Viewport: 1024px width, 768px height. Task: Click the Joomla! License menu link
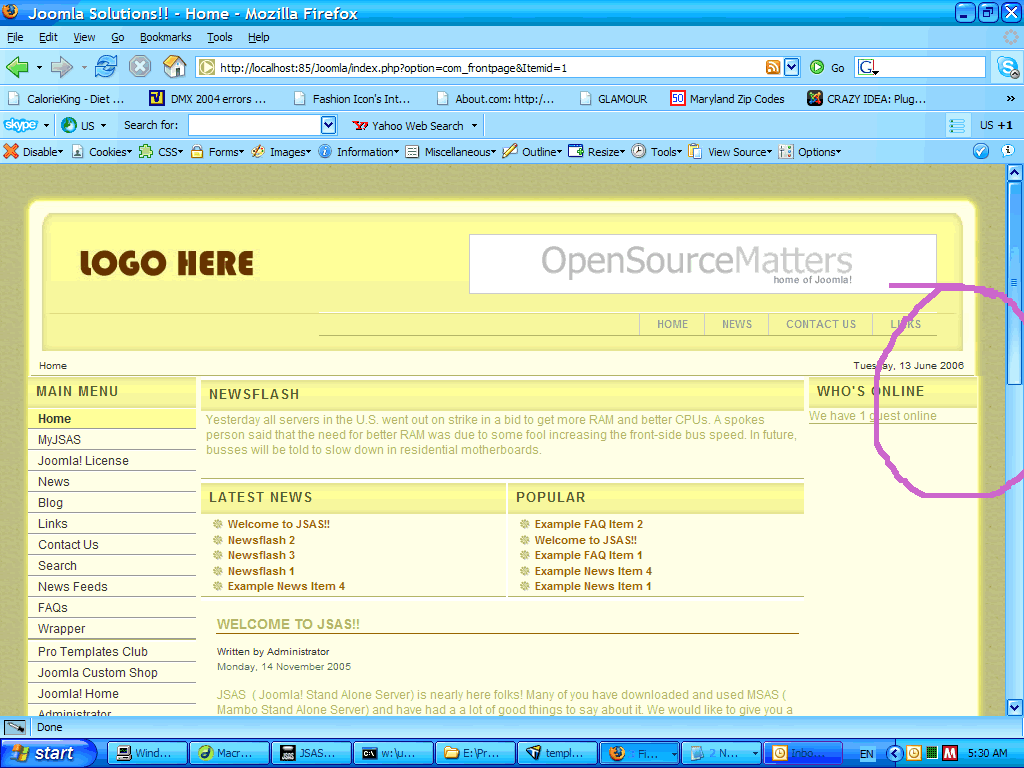point(83,461)
